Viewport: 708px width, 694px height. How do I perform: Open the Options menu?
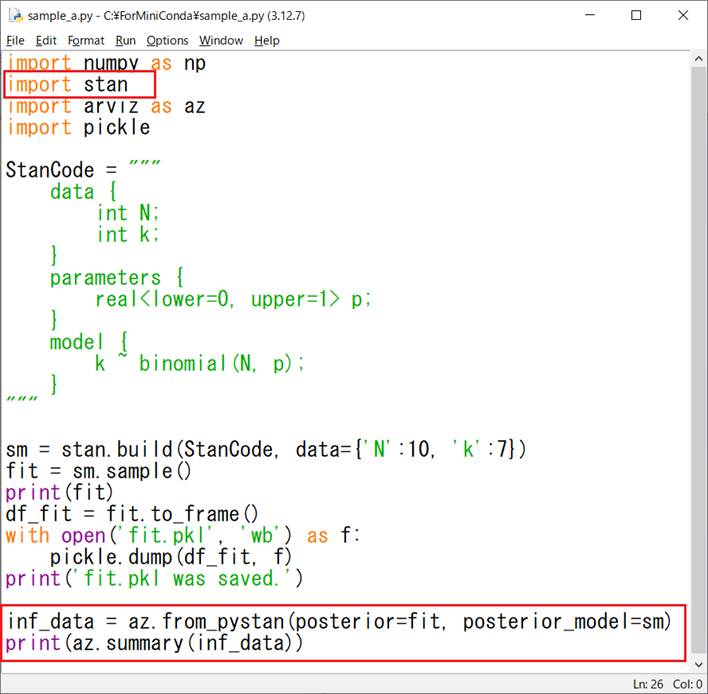pyautogui.click(x=167, y=40)
